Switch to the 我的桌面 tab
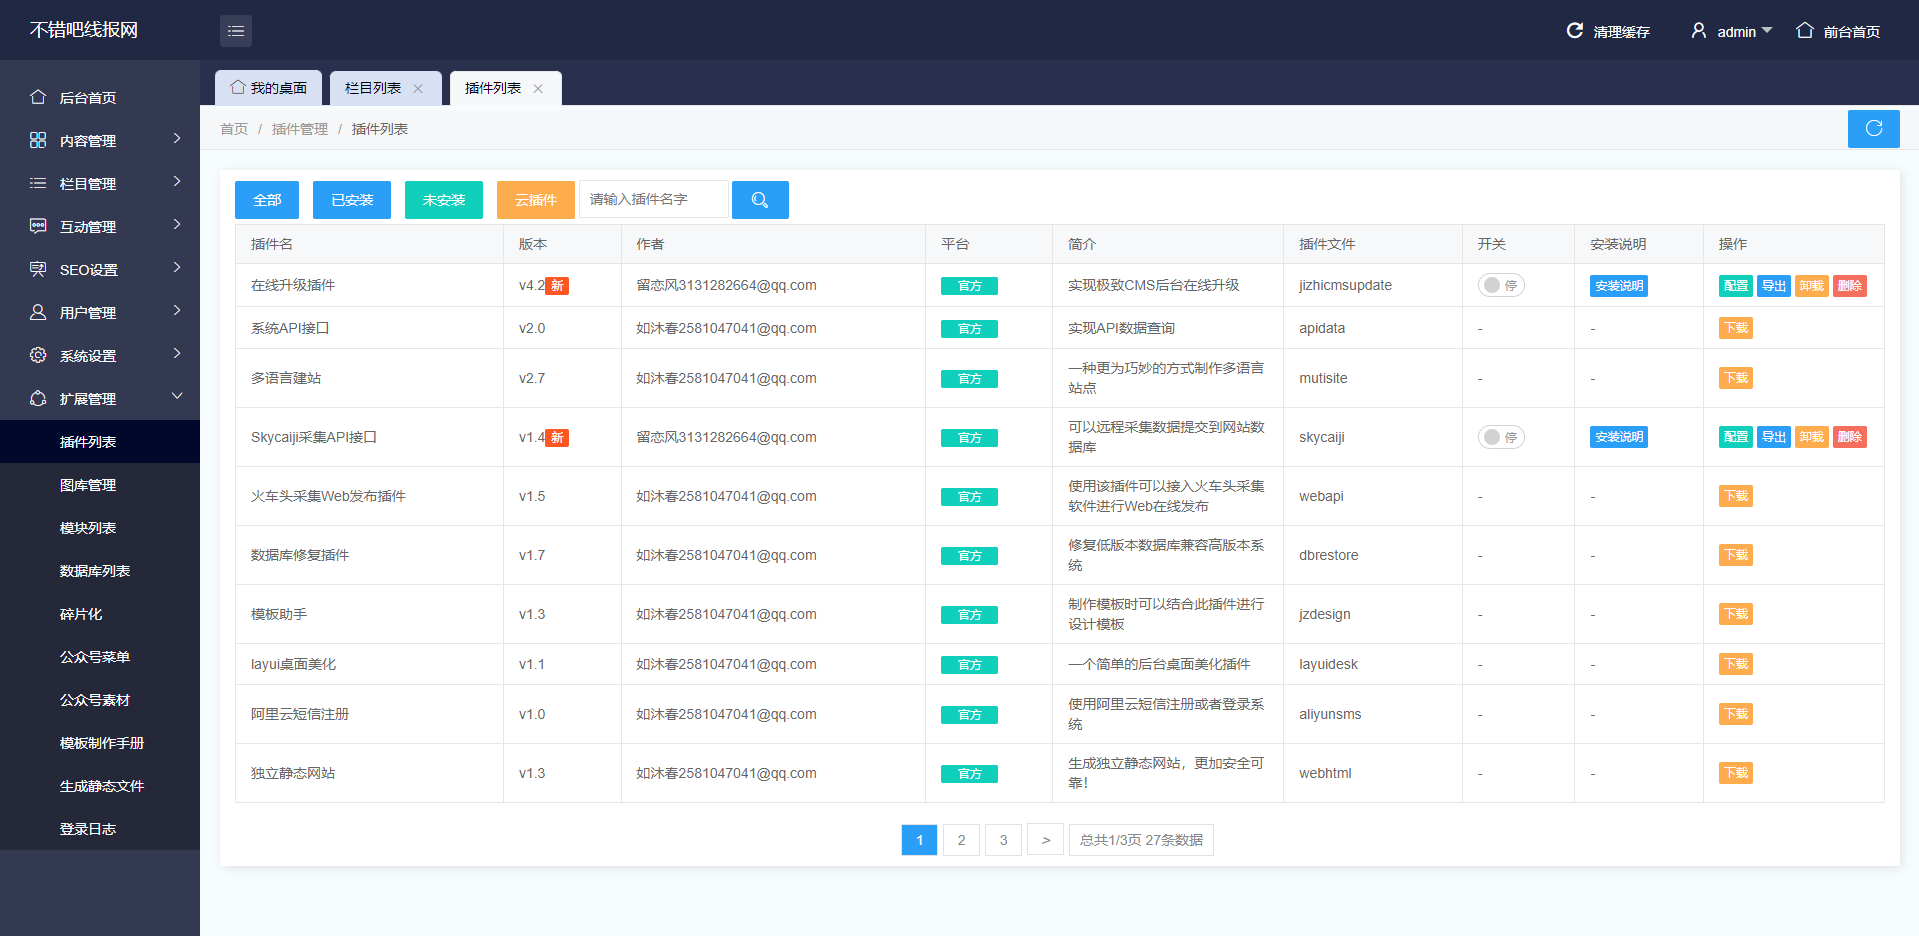The height and width of the screenshot is (936, 1919). [x=268, y=89]
